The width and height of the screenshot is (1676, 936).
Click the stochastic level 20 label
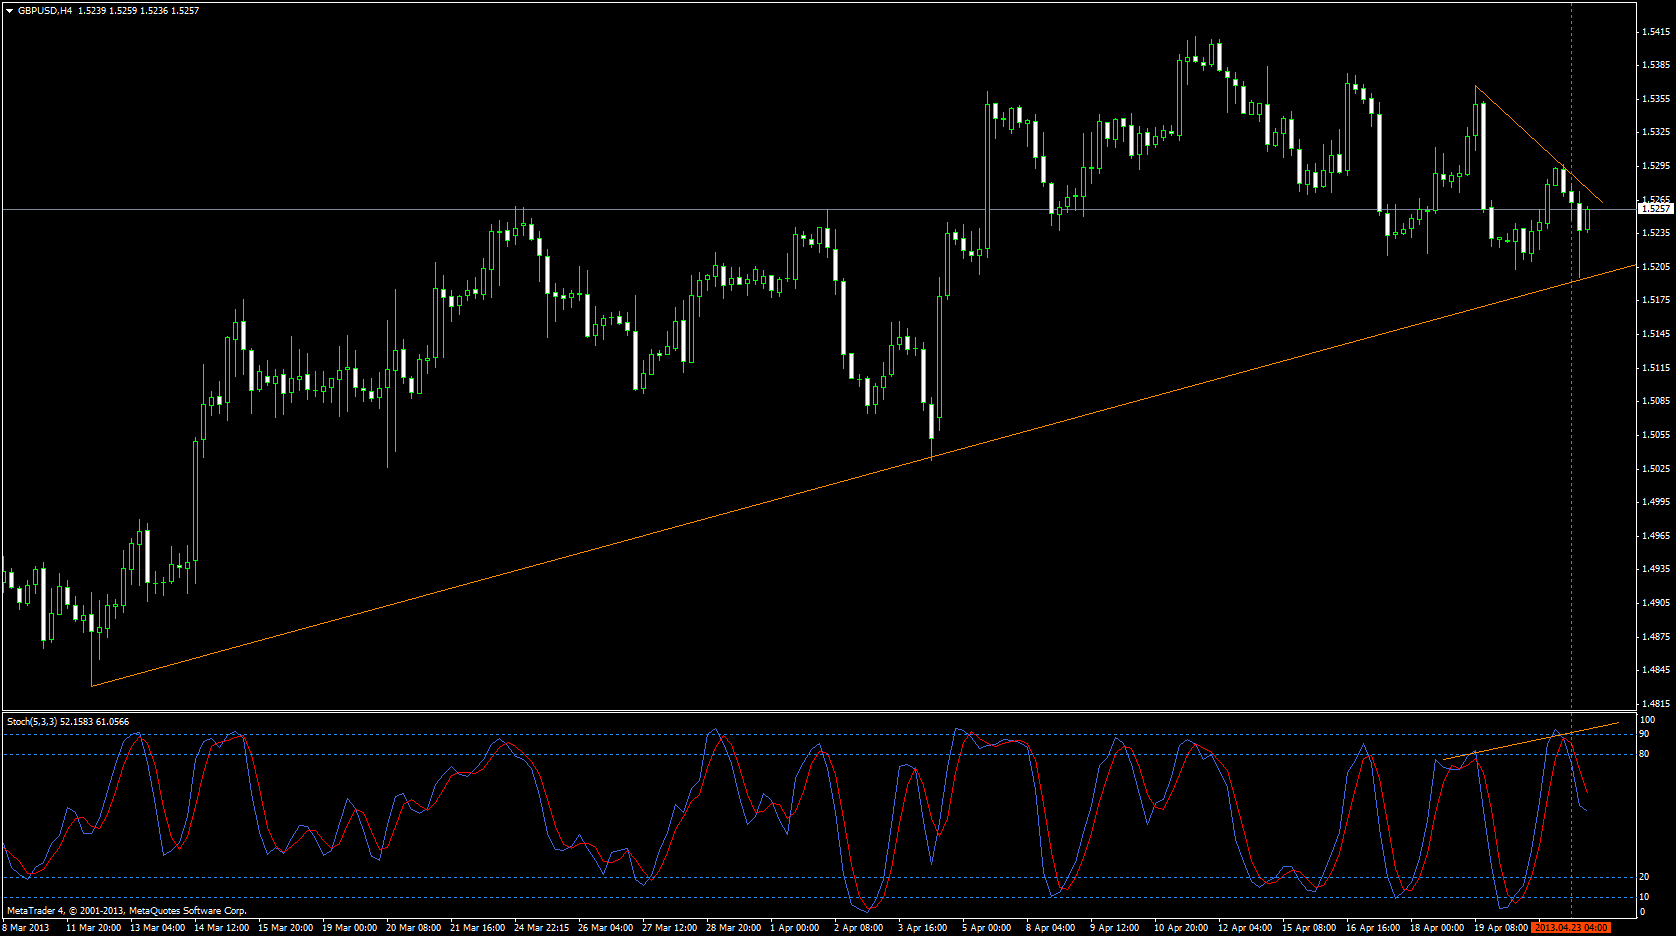coord(1645,877)
